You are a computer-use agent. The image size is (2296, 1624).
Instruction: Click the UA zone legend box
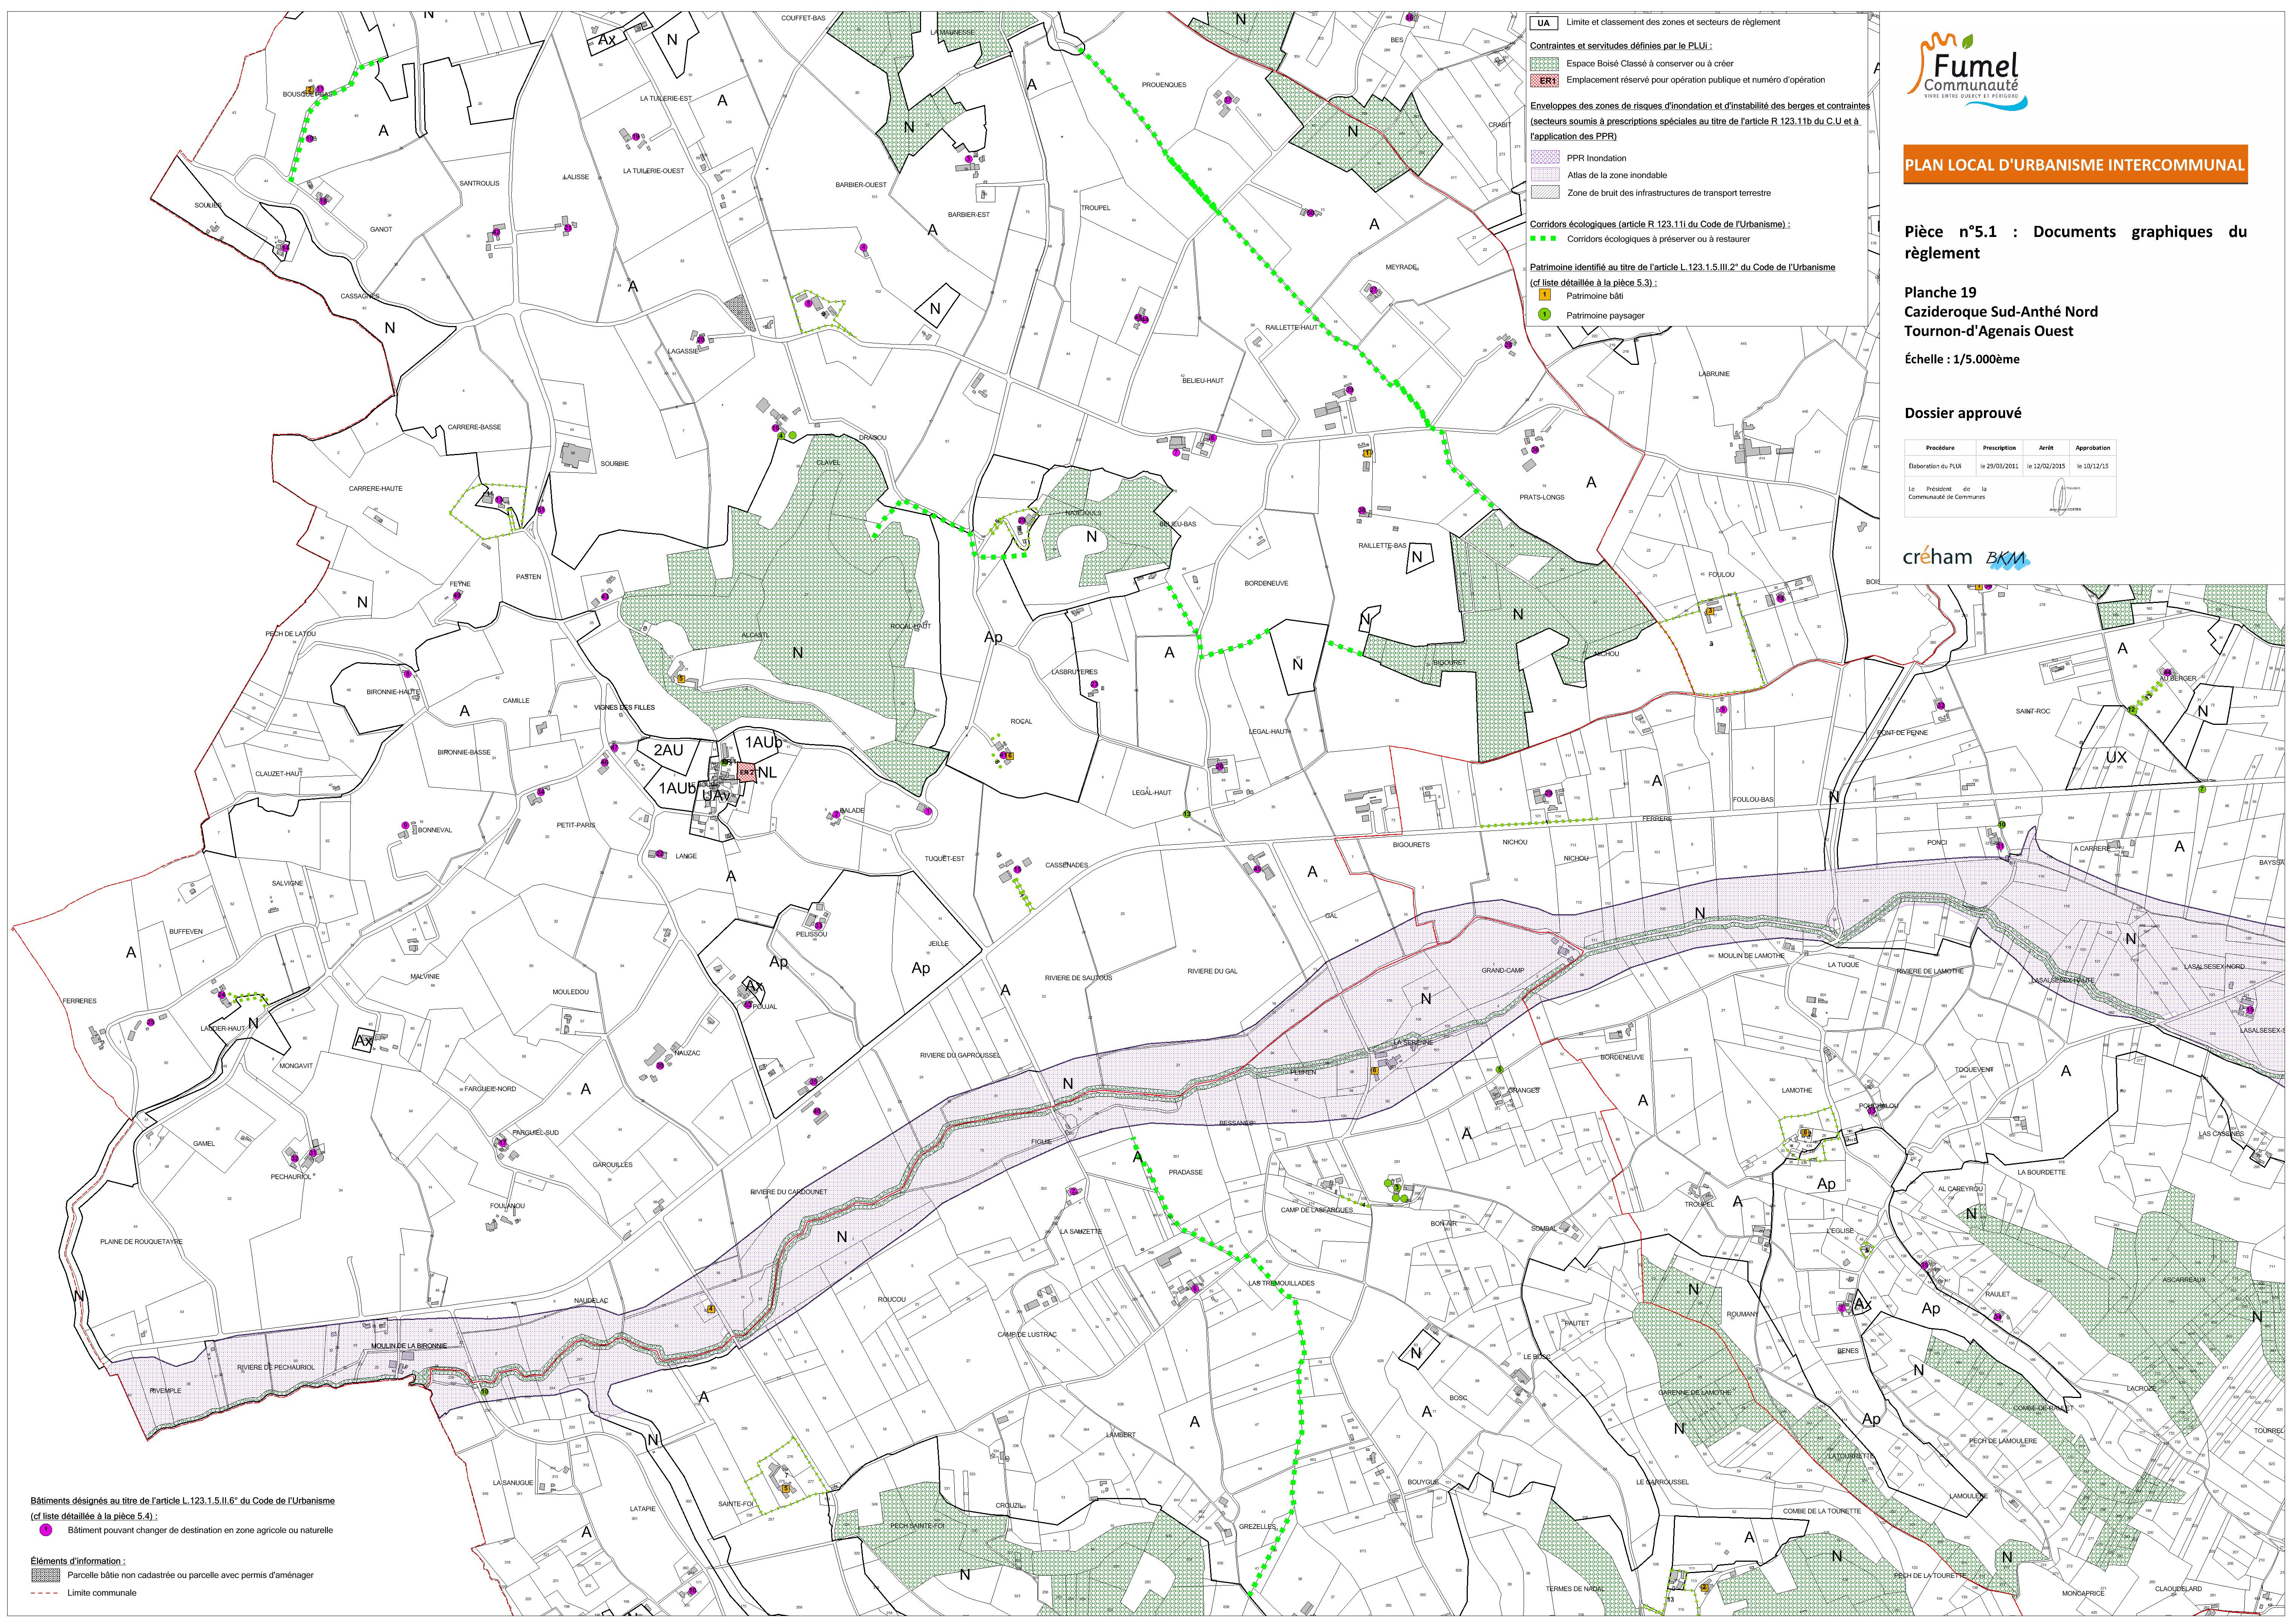point(1544,23)
